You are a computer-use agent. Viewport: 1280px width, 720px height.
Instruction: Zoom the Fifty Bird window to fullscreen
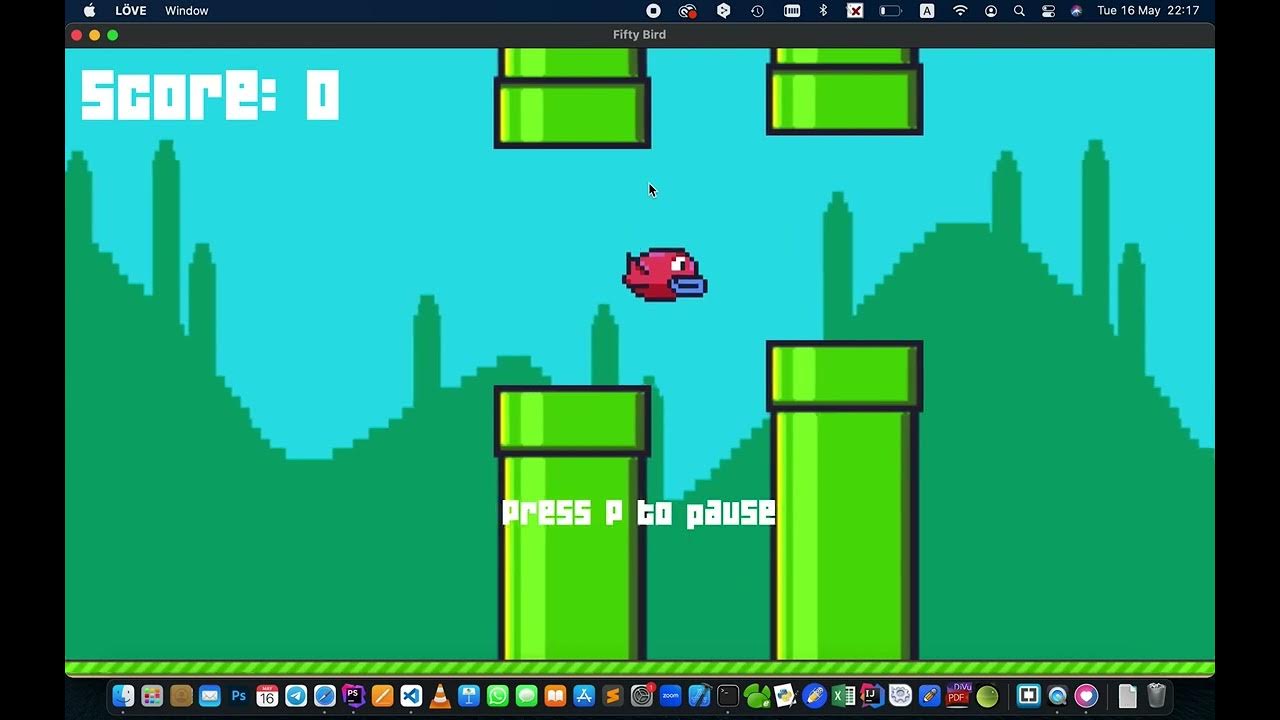[113, 35]
